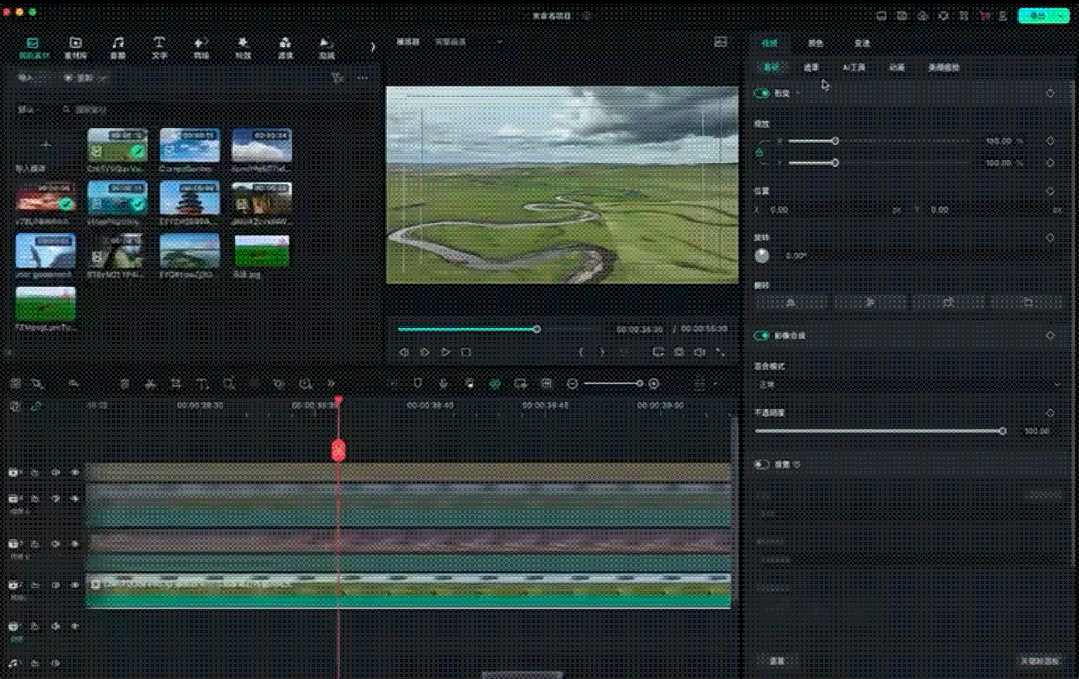Screen dimensions: 1079x679
Task: Open the Titles (文字) tab
Action: point(159,48)
